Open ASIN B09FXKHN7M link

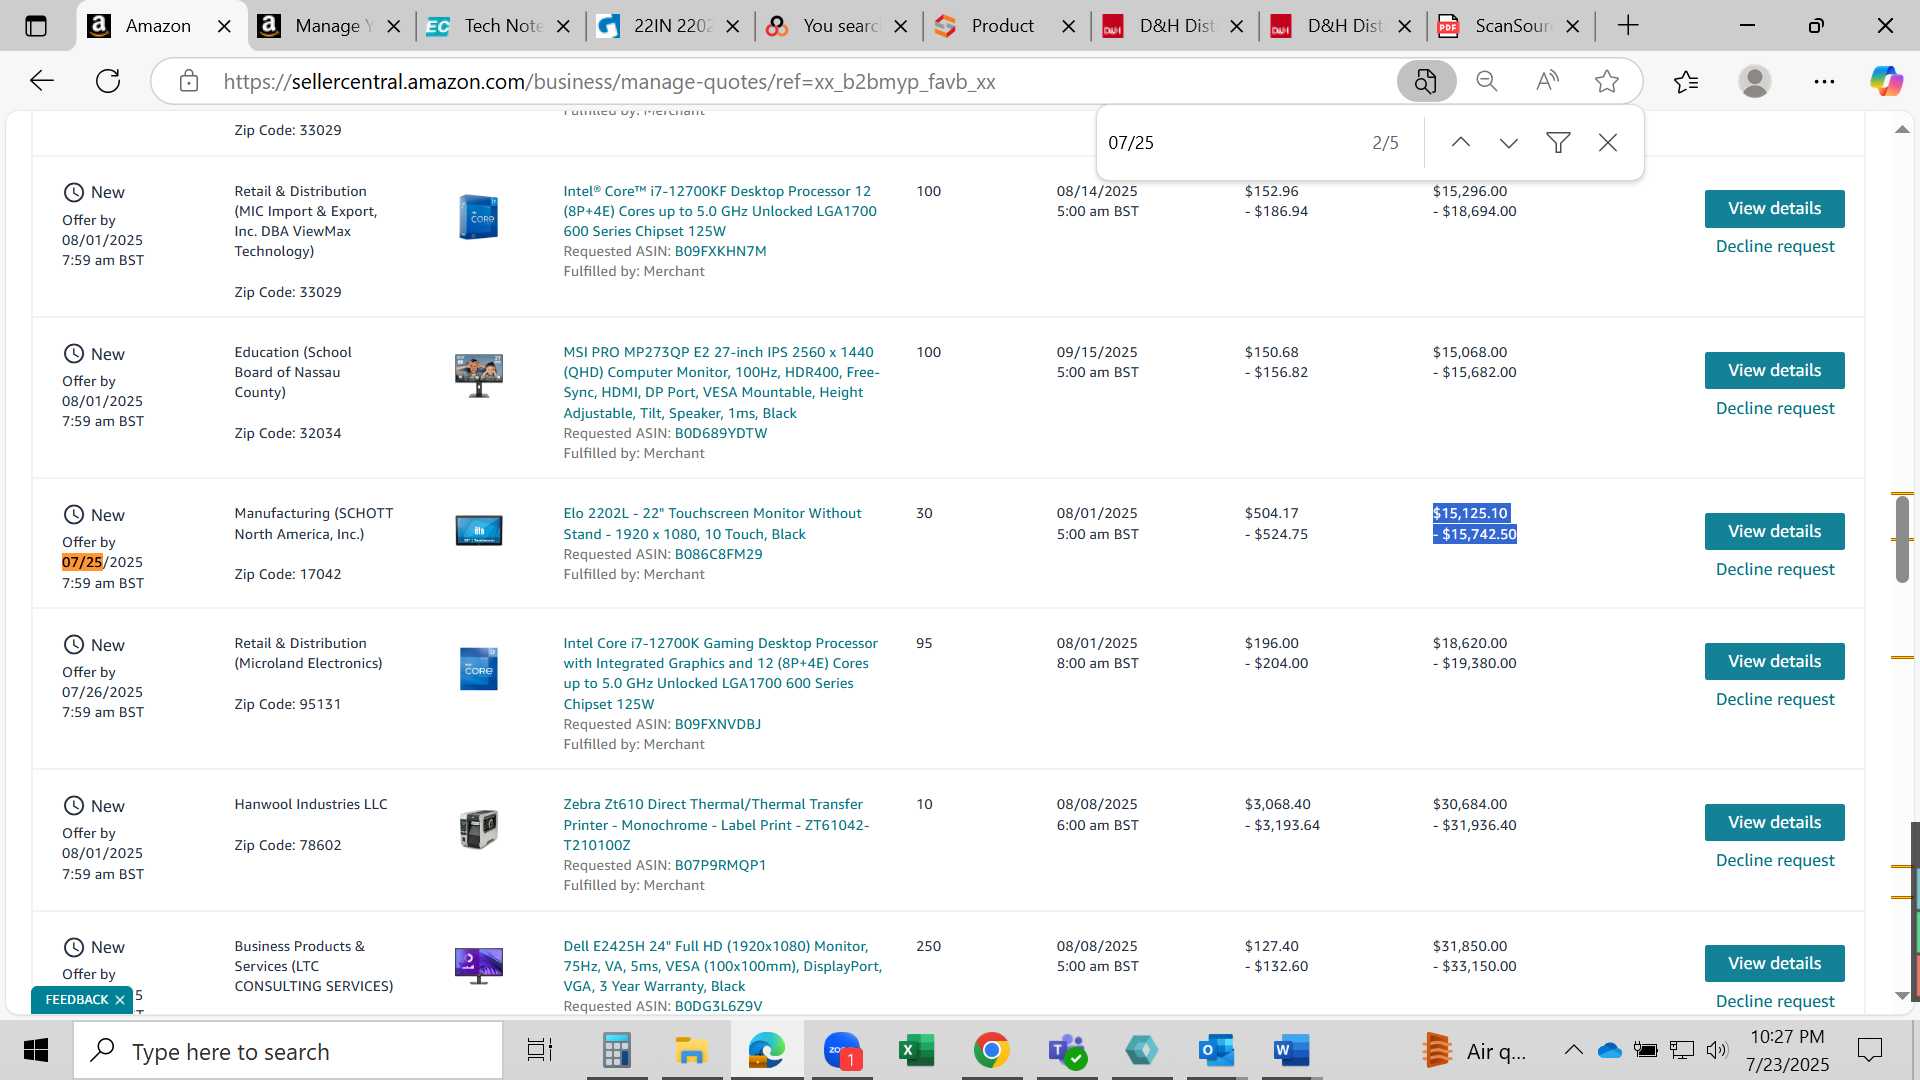pos(720,252)
